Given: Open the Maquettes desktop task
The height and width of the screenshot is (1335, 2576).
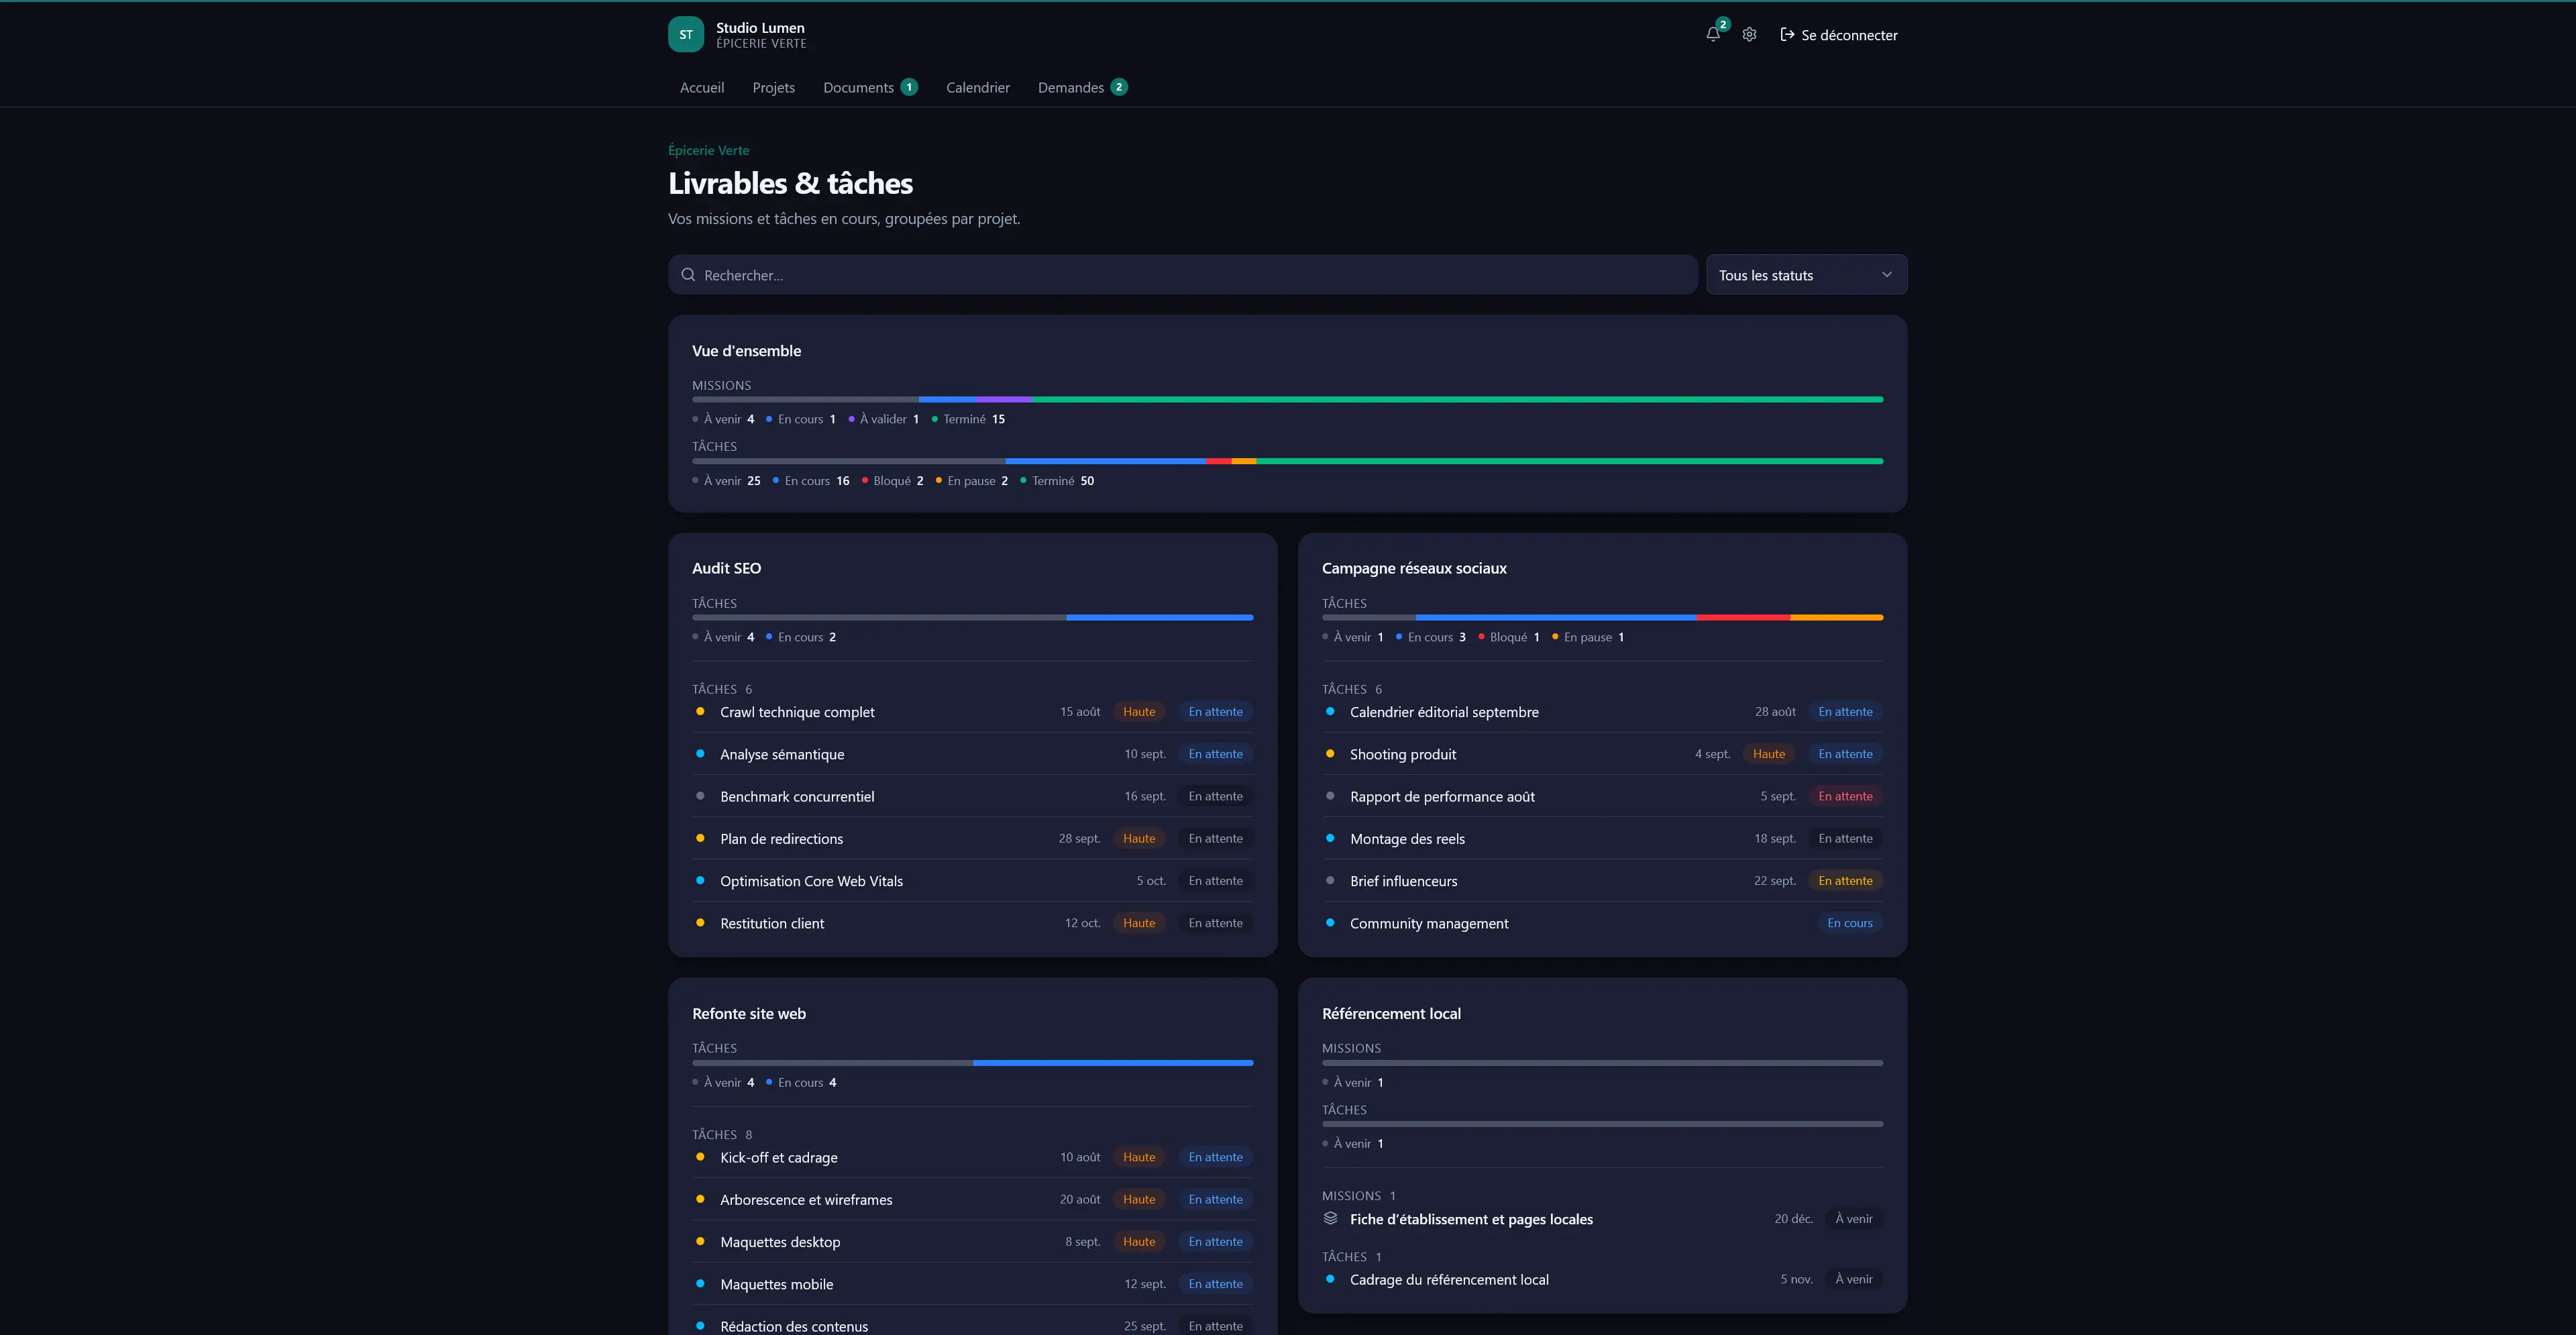Looking at the screenshot, I should 972,1241.
